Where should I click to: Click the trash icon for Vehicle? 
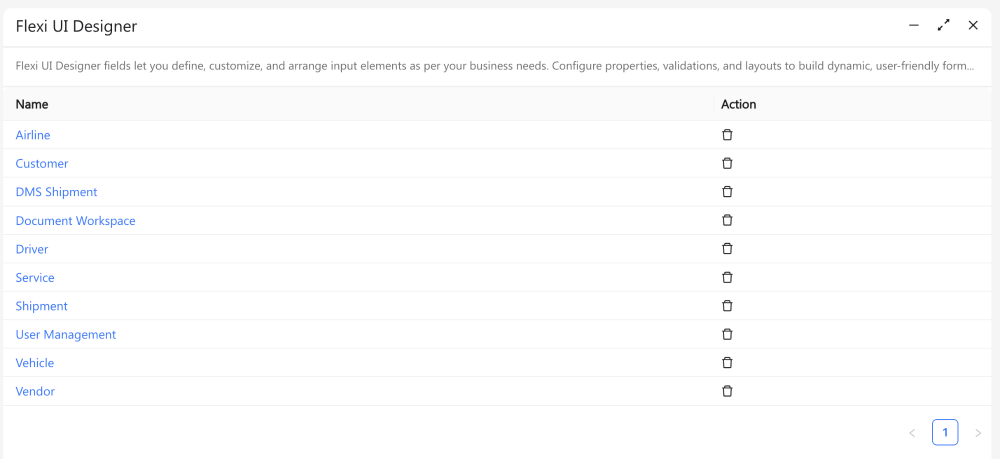pyautogui.click(x=727, y=363)
